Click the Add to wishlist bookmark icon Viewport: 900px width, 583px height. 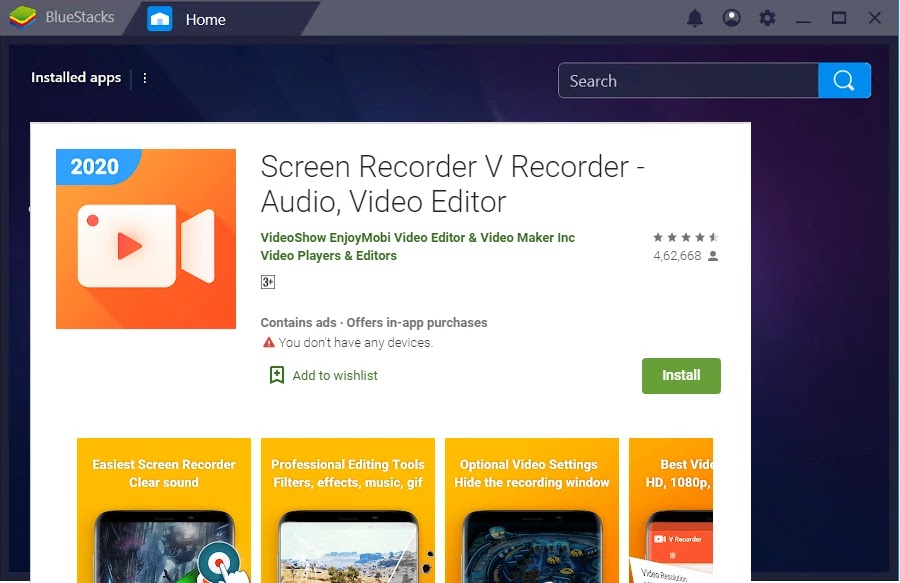point(277,375)
